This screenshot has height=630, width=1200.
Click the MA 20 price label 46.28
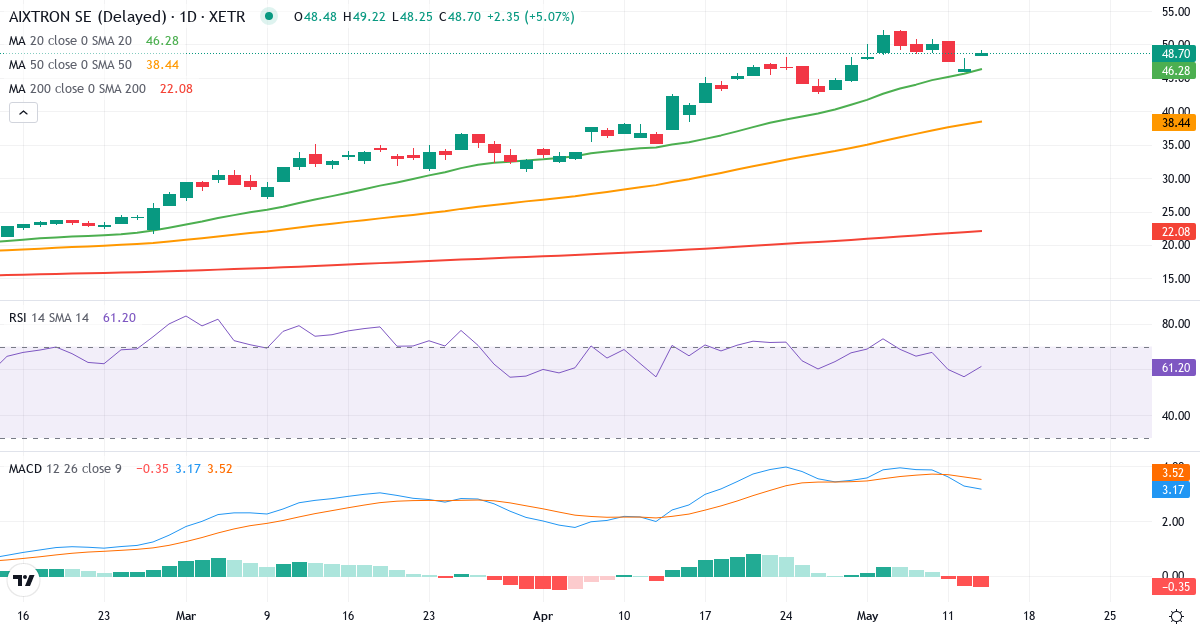[1175, 71]
